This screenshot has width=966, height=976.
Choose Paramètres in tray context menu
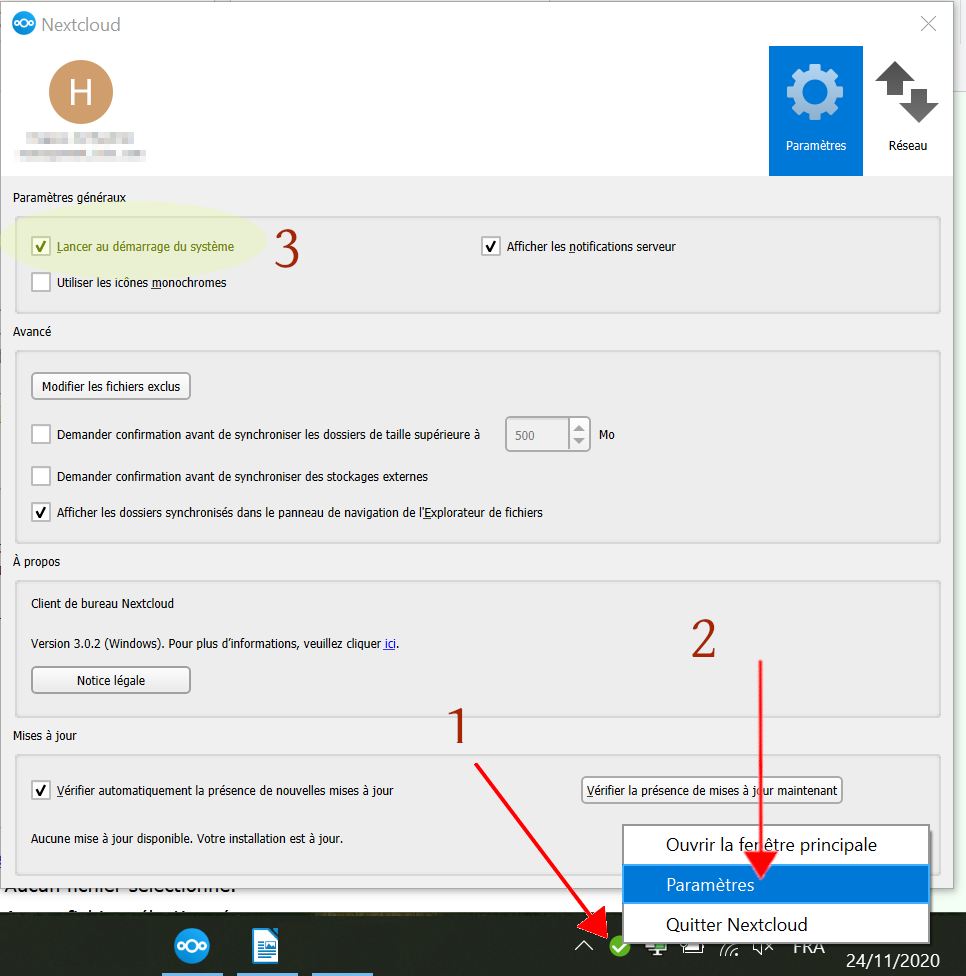(776, 884)
